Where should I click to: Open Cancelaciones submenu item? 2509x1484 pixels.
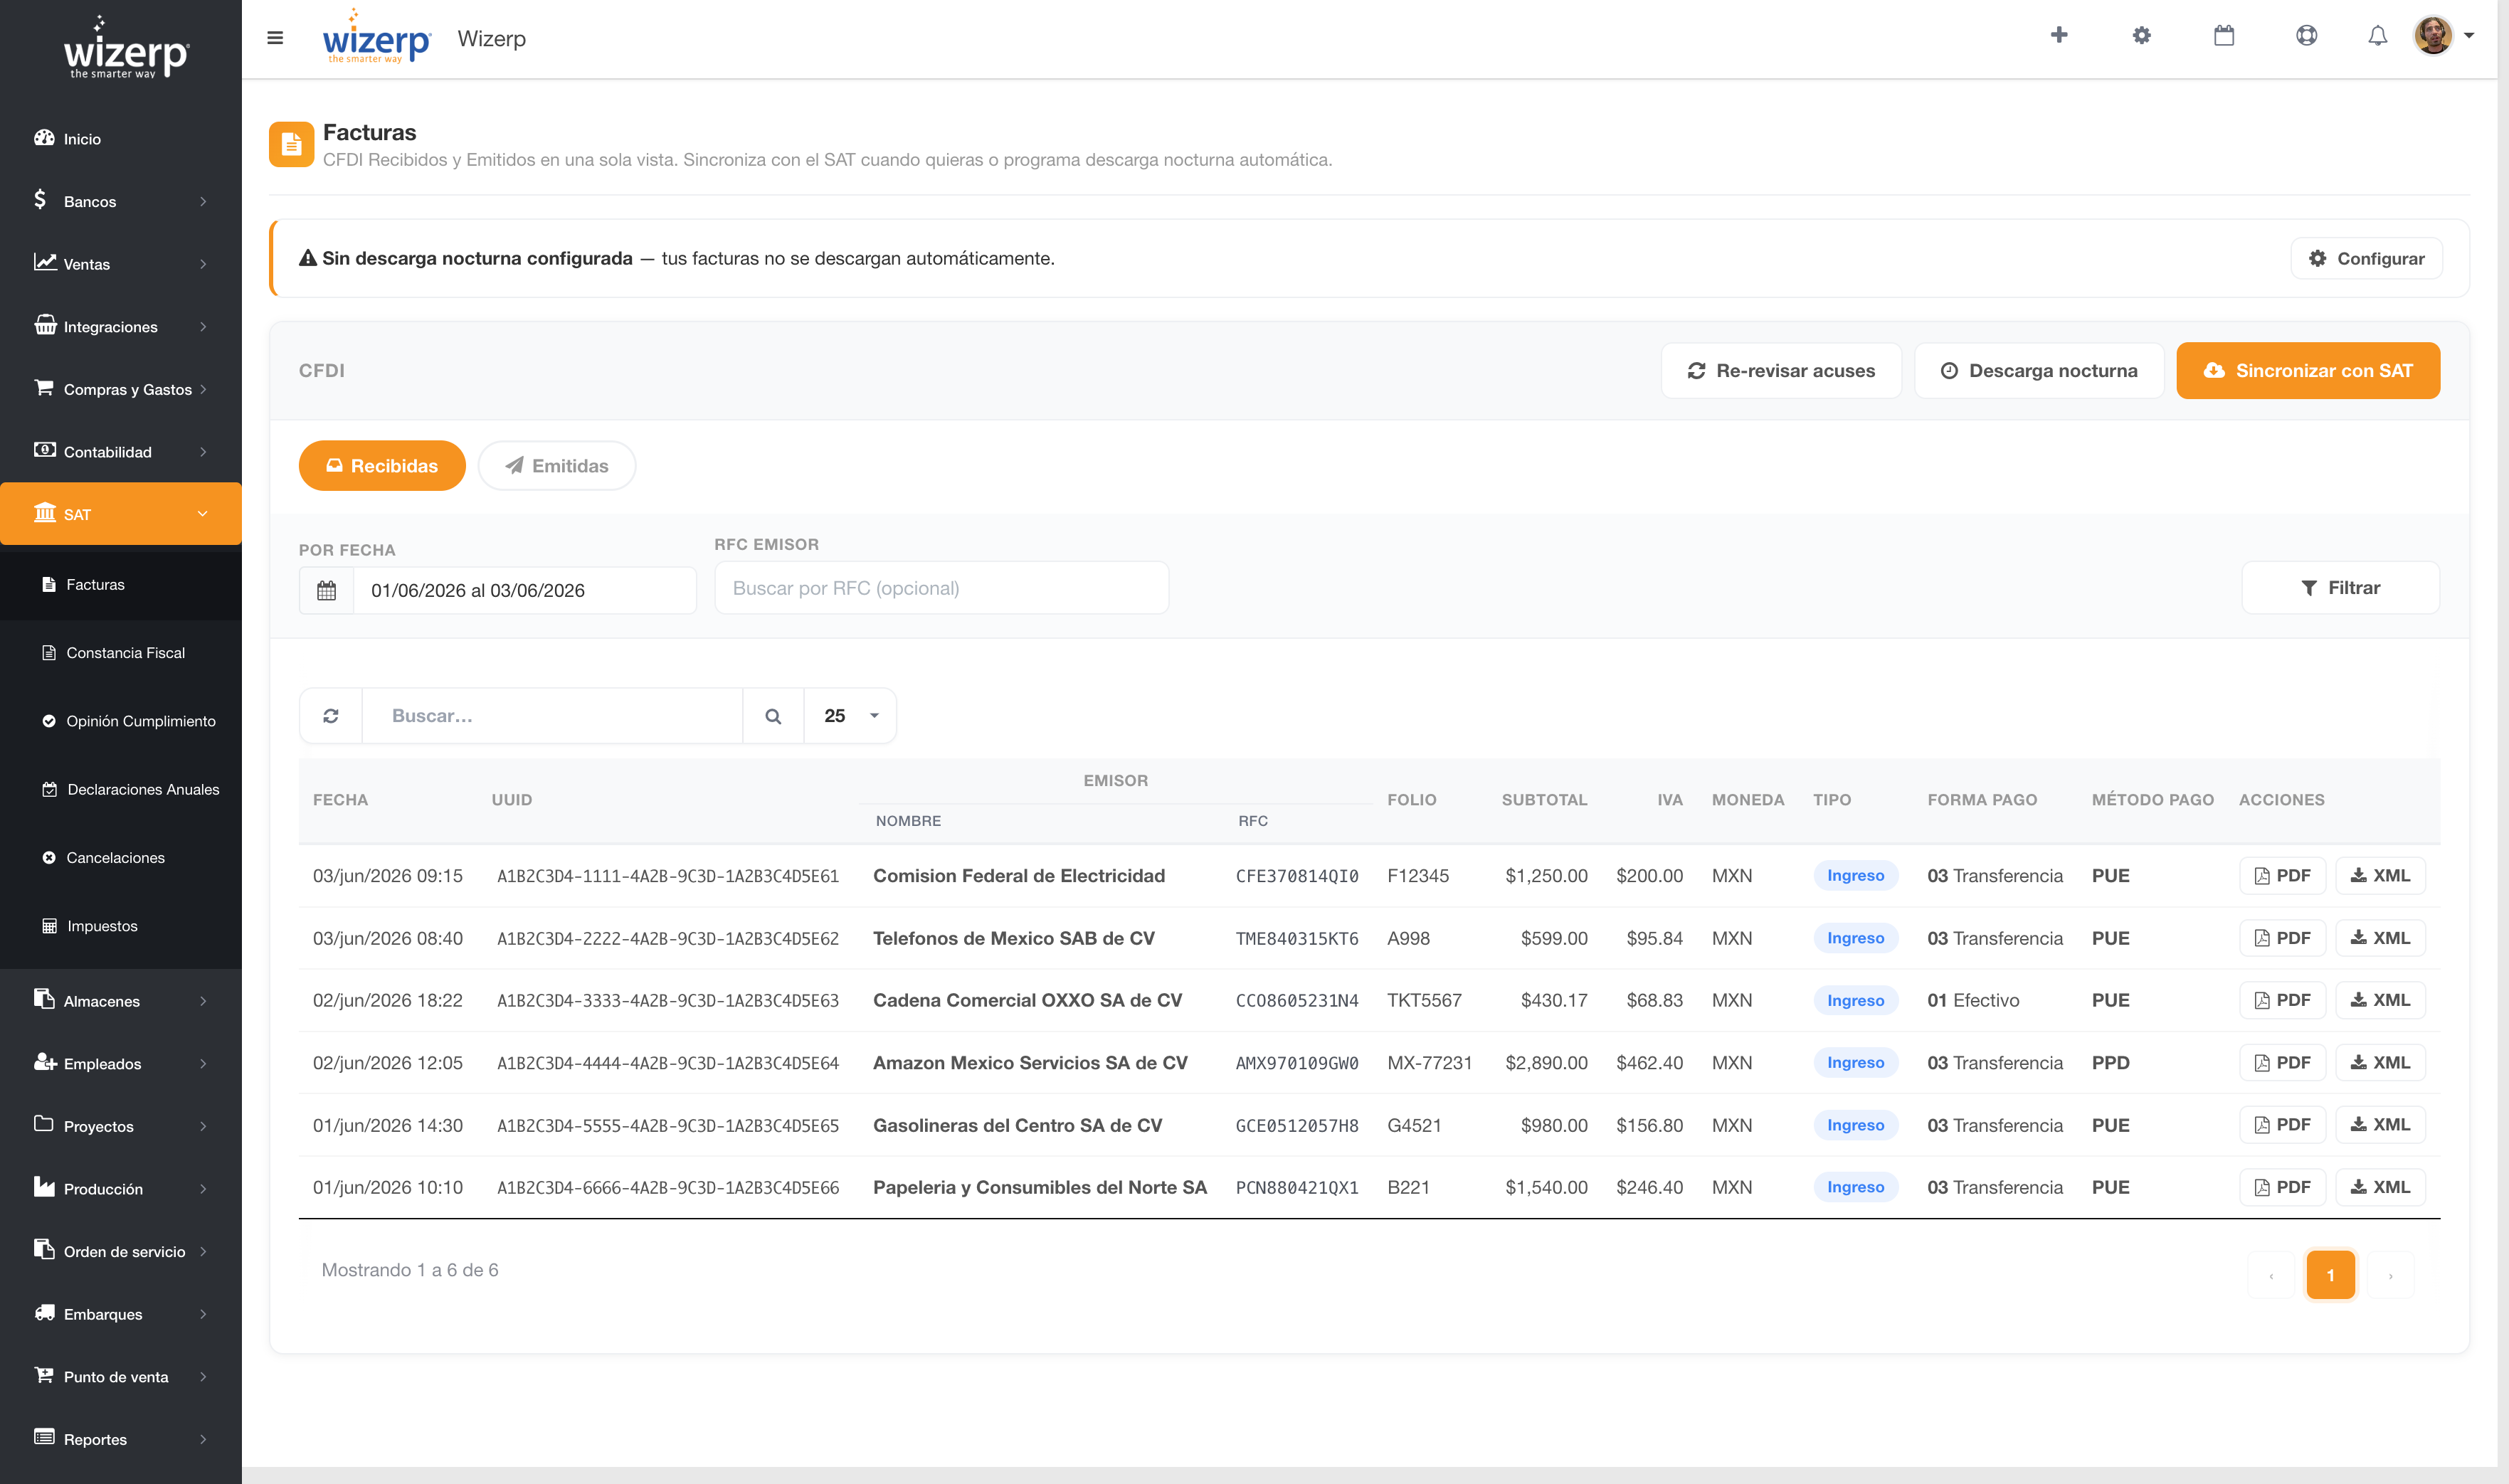point(121,858)
